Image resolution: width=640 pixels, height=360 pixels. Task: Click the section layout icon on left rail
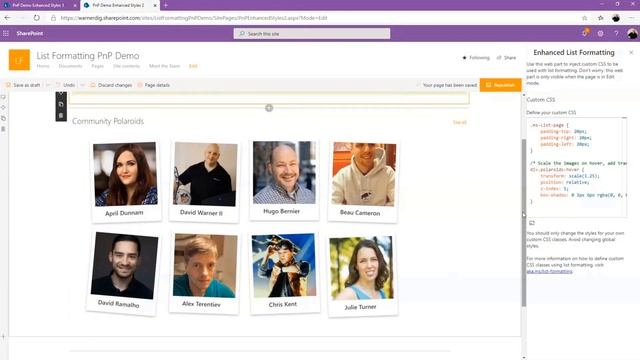click(x=3, y=97)
